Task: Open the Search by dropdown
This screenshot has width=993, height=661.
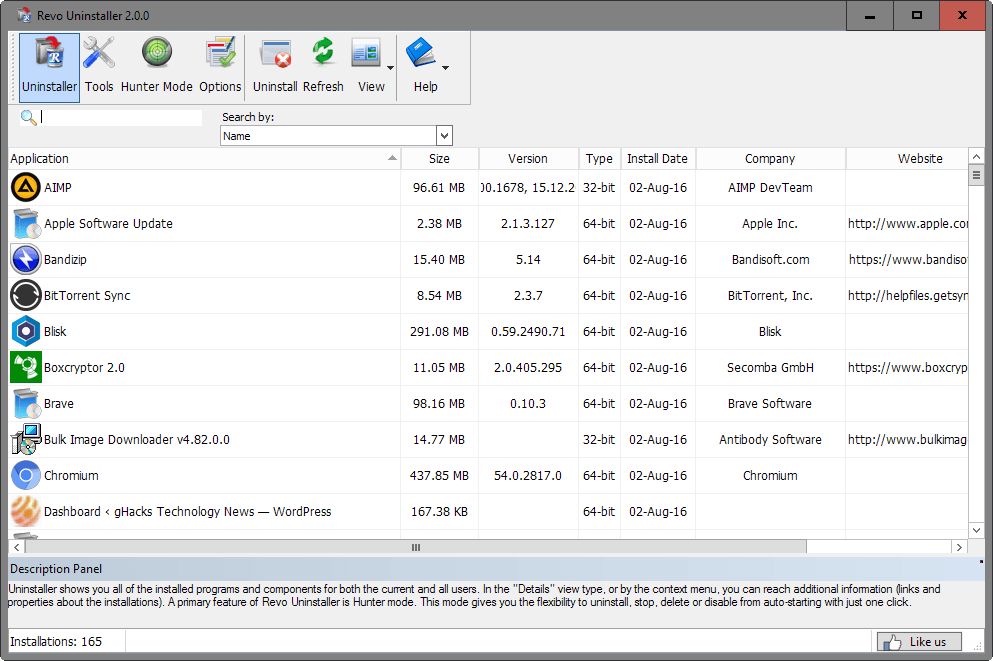Action: tap(443, 135)
